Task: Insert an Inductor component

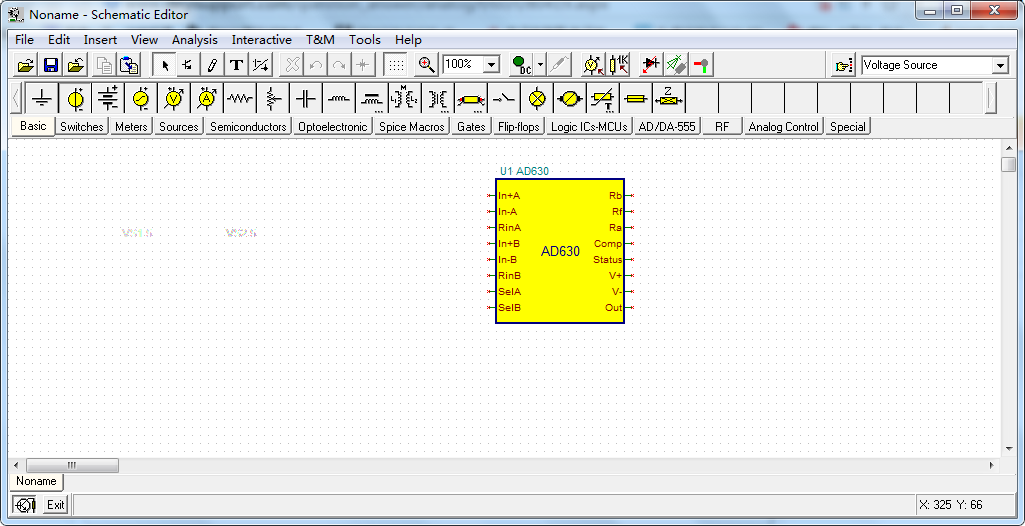Action: pos(339,99)
